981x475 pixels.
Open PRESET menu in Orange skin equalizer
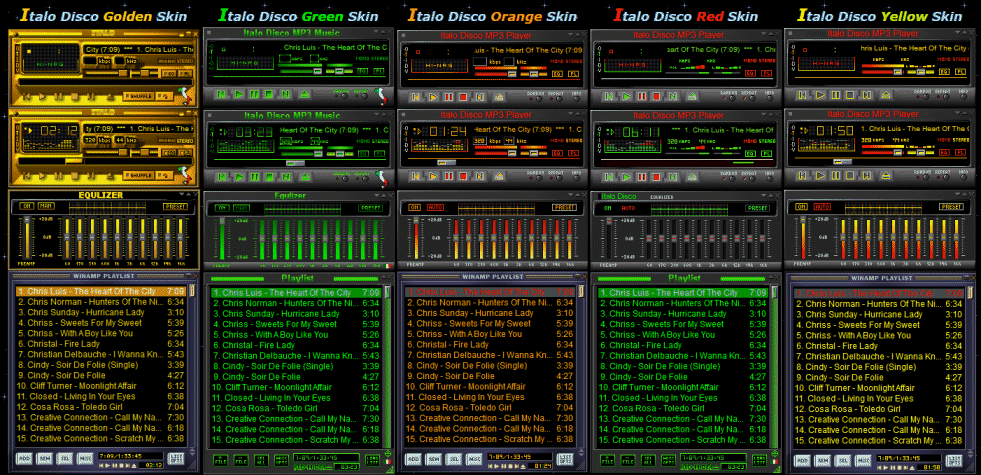point(564,207)
